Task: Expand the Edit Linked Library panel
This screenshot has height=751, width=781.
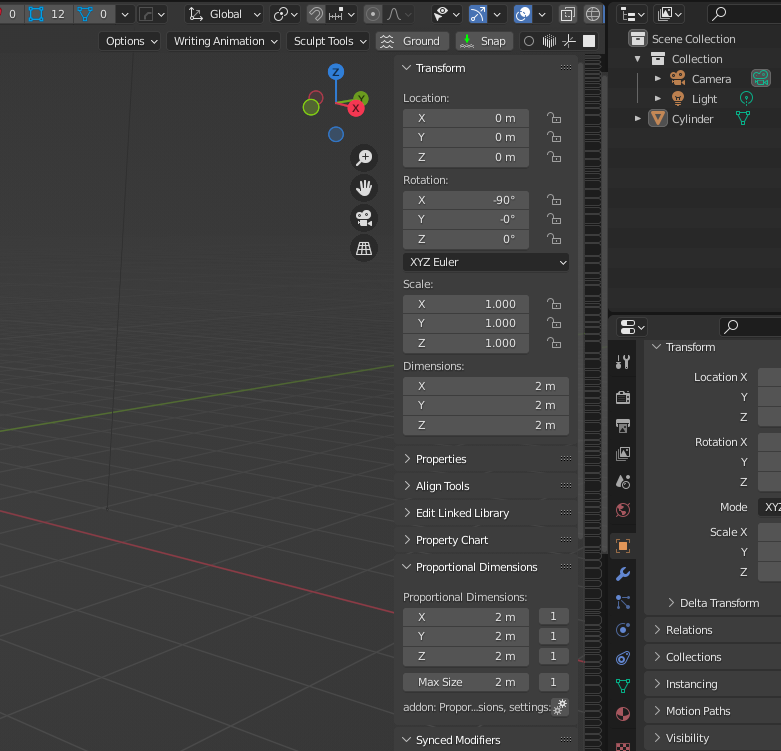Action: [462, 513]
